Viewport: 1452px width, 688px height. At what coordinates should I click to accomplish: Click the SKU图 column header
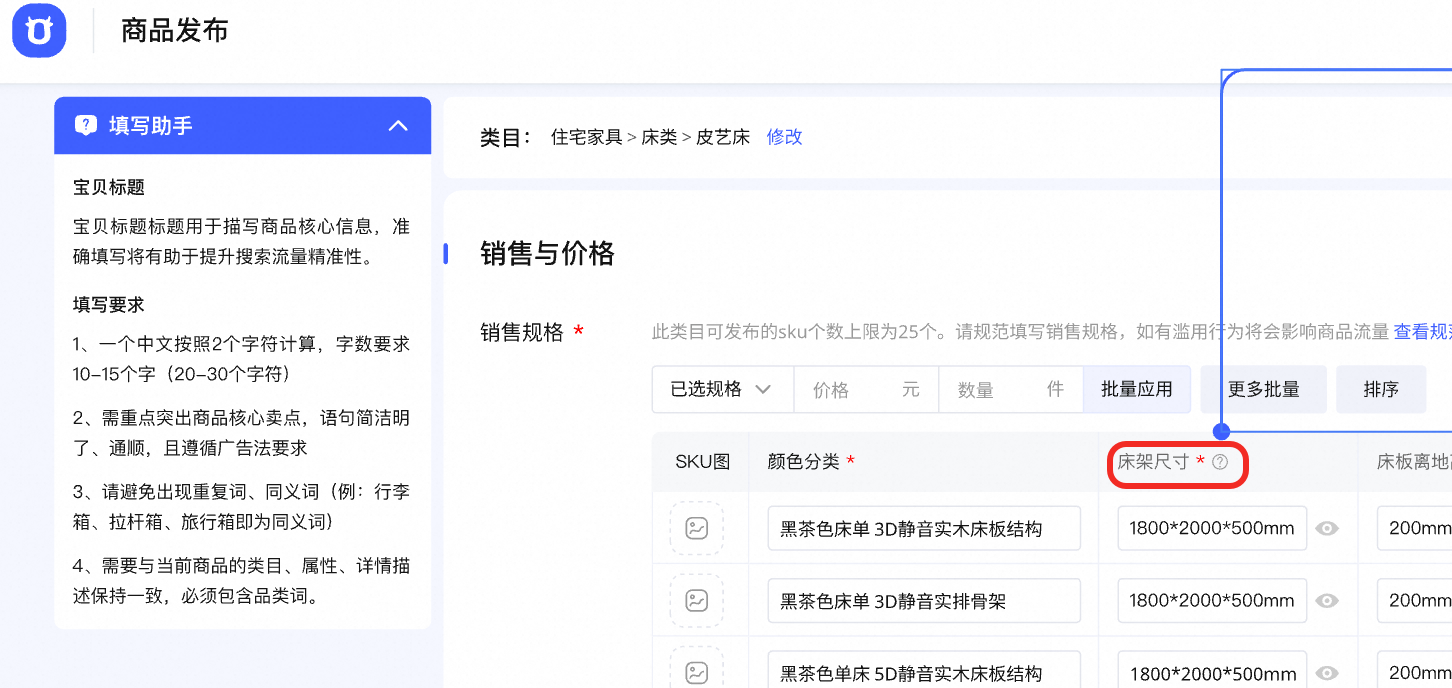(702, 461)
